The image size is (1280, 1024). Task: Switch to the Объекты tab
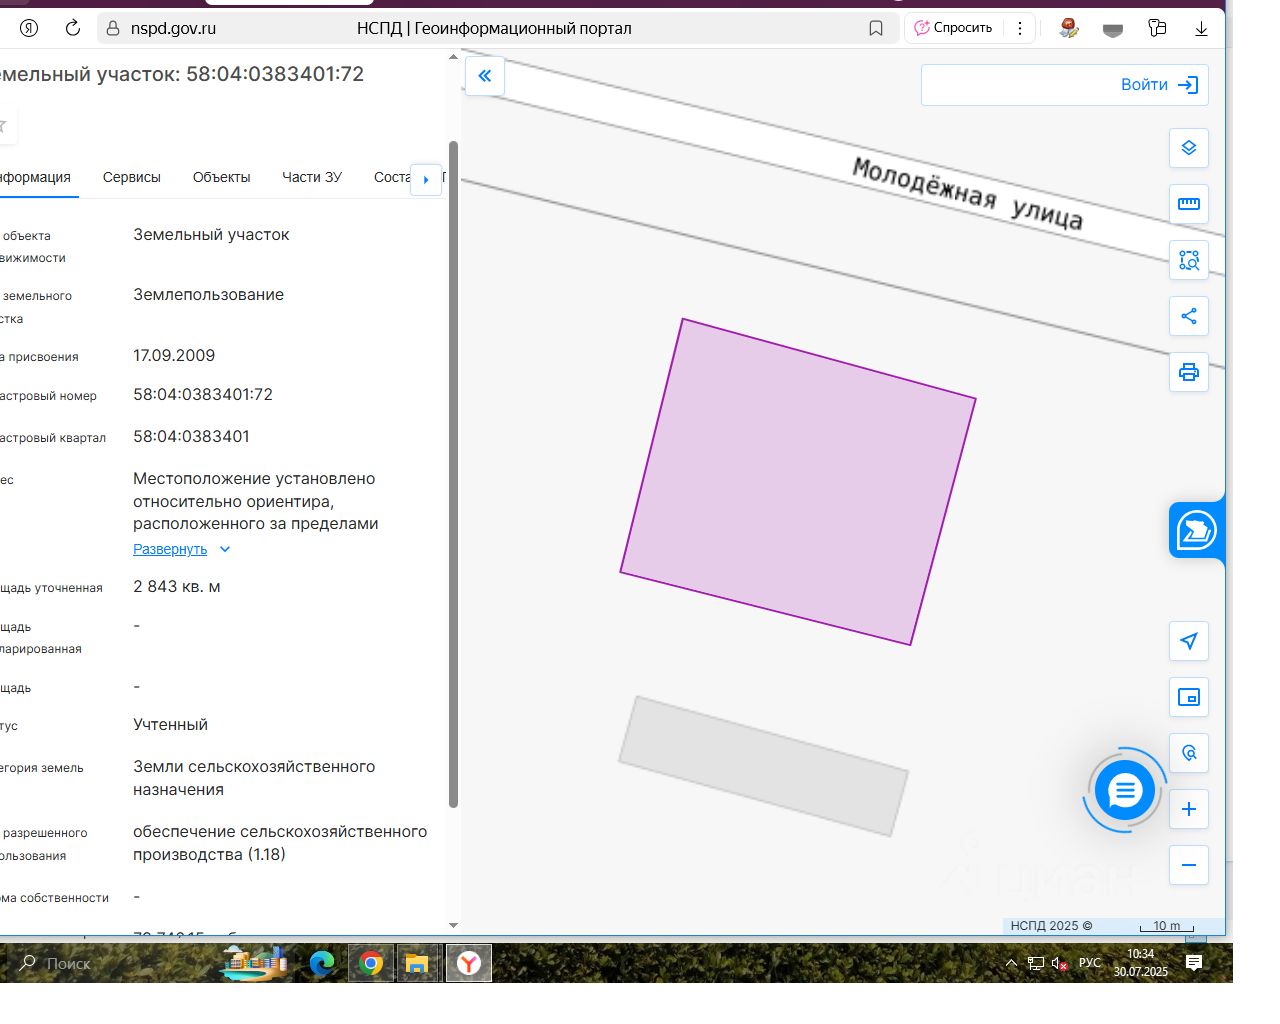(221, 177)
